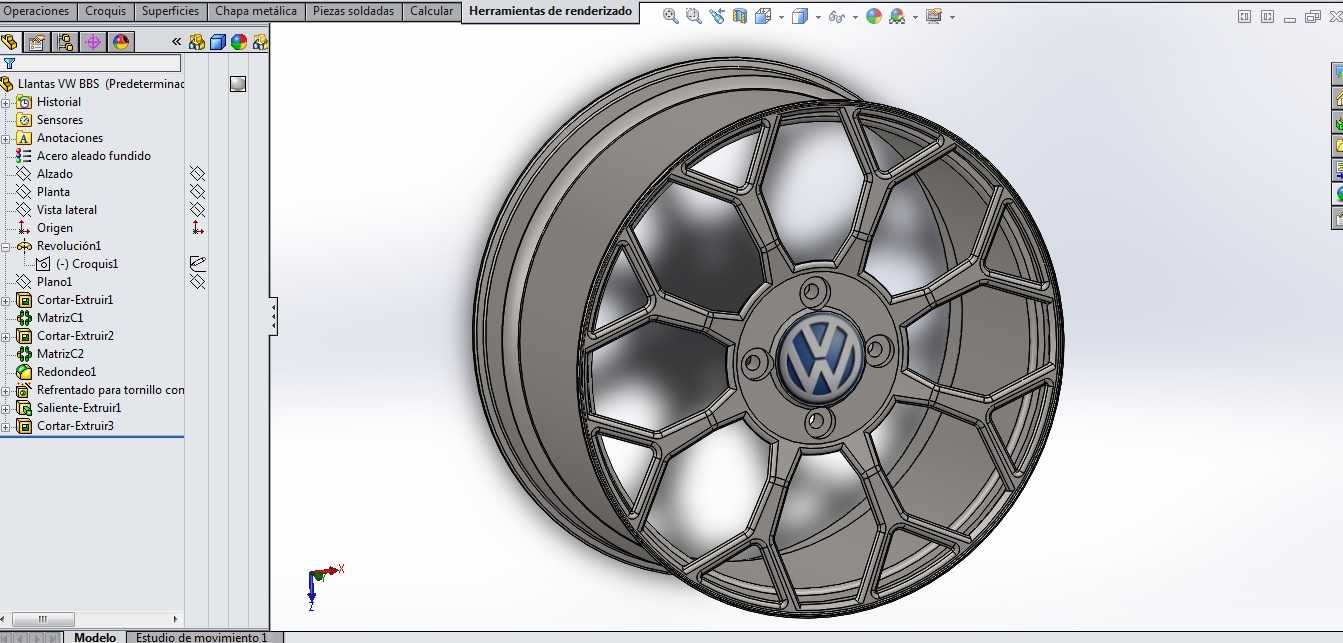Toggle visibility of Vista lateral plane
The height and width of the screenshot is (643, 1343).
point(197,210)
